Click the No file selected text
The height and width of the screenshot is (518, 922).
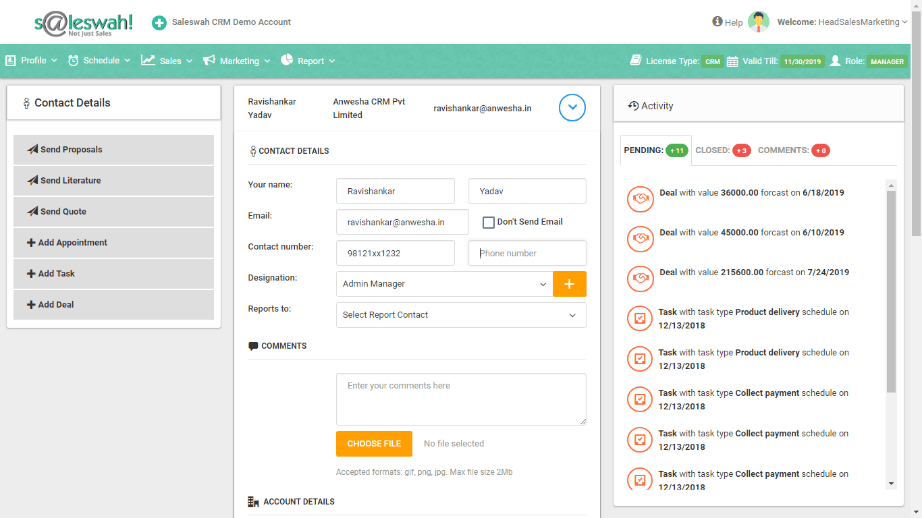[x=454, y=444]
